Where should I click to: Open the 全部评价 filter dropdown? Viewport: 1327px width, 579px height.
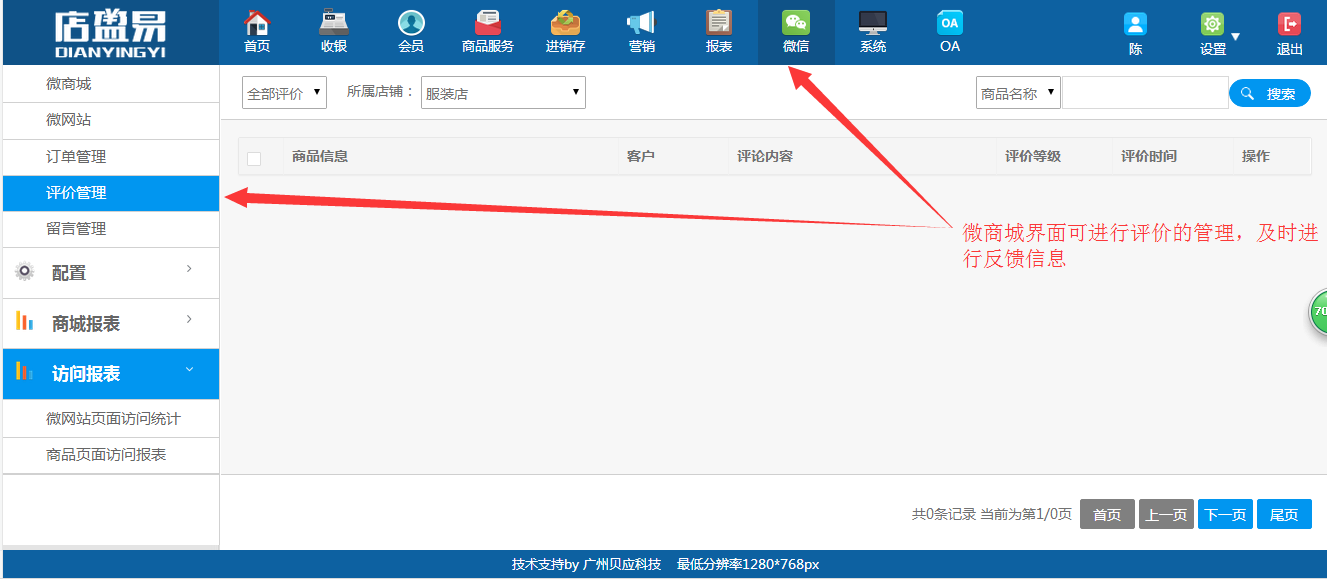284,93
